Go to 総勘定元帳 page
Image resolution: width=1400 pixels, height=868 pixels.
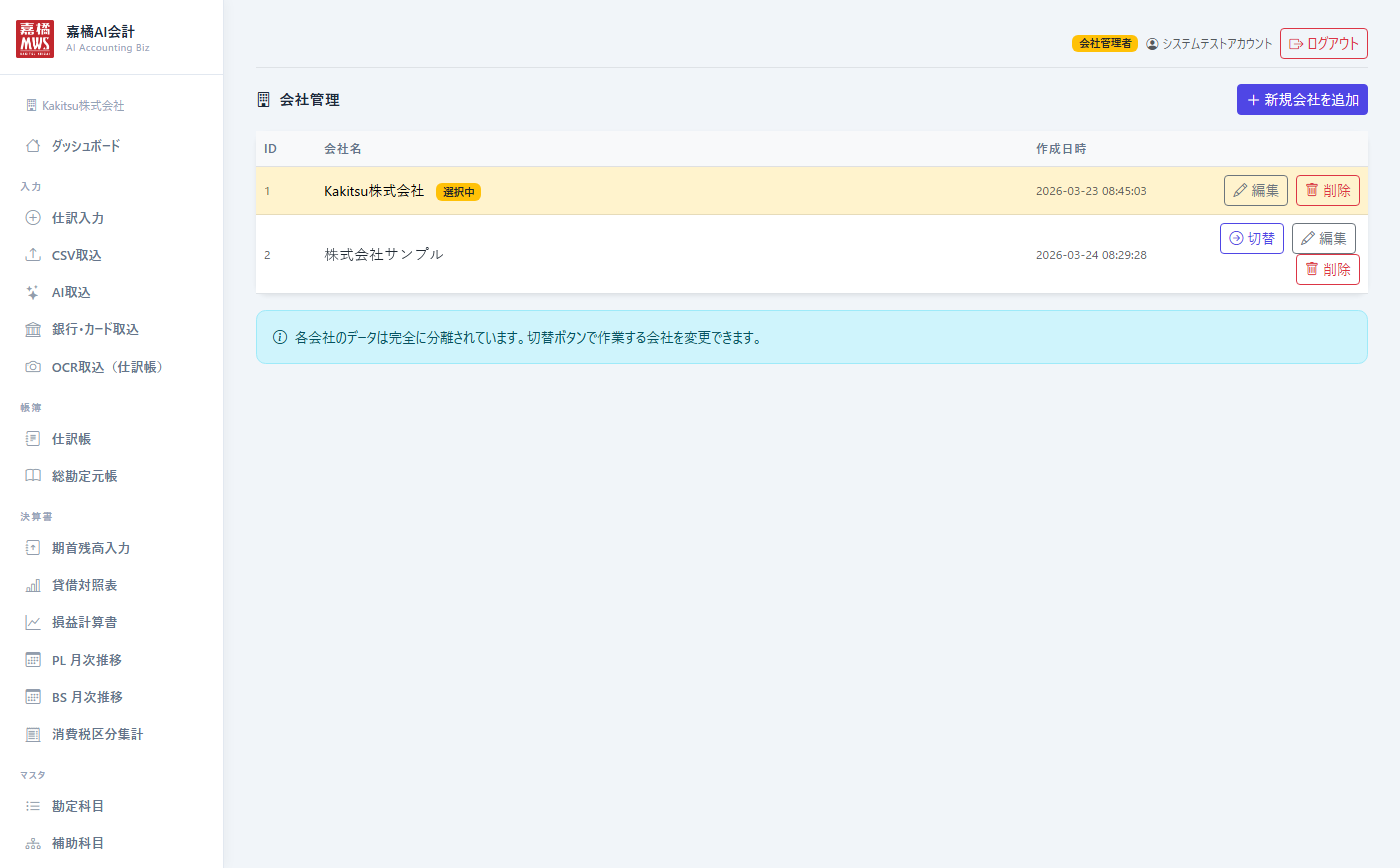click(x=111, y=476)
